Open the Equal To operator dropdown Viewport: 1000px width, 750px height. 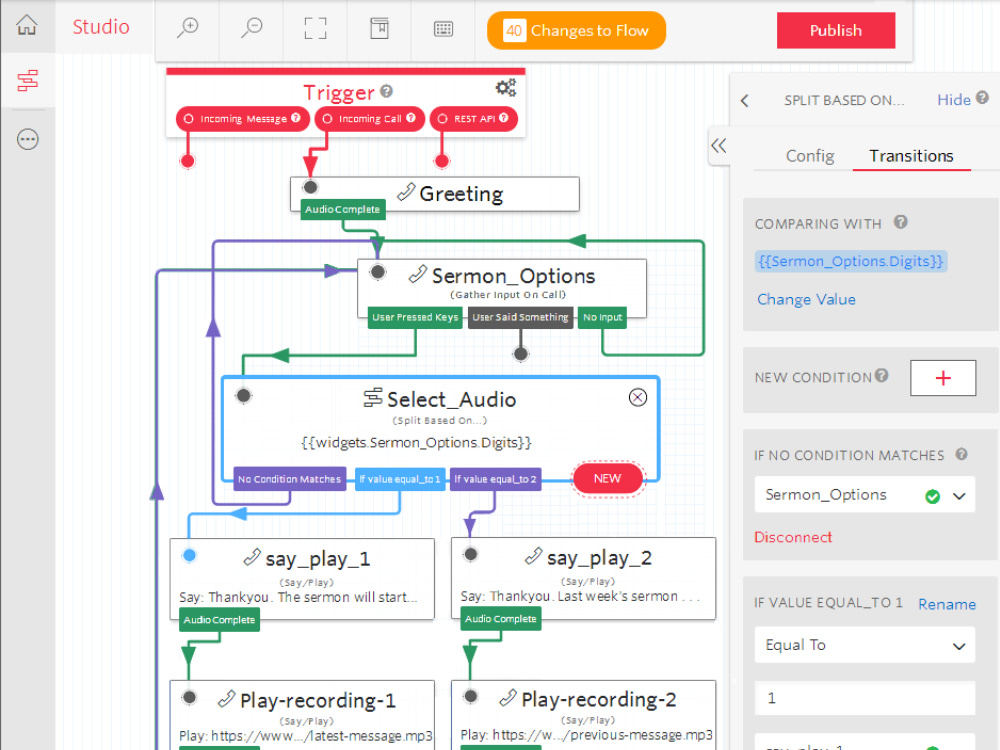click(x=864, y=645)
